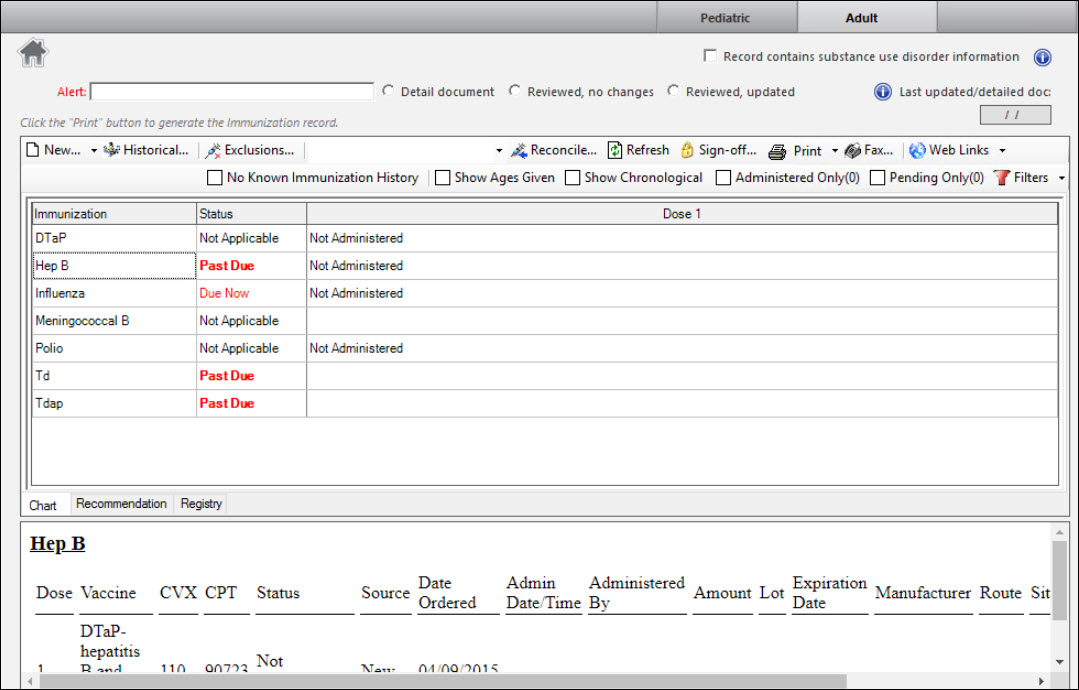Open the Fax option
Screen dimensions: 1079x690
[x=869, y=150]
